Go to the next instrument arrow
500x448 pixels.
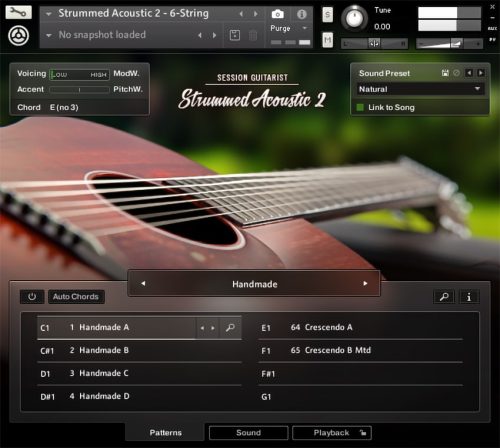point(256,14)
